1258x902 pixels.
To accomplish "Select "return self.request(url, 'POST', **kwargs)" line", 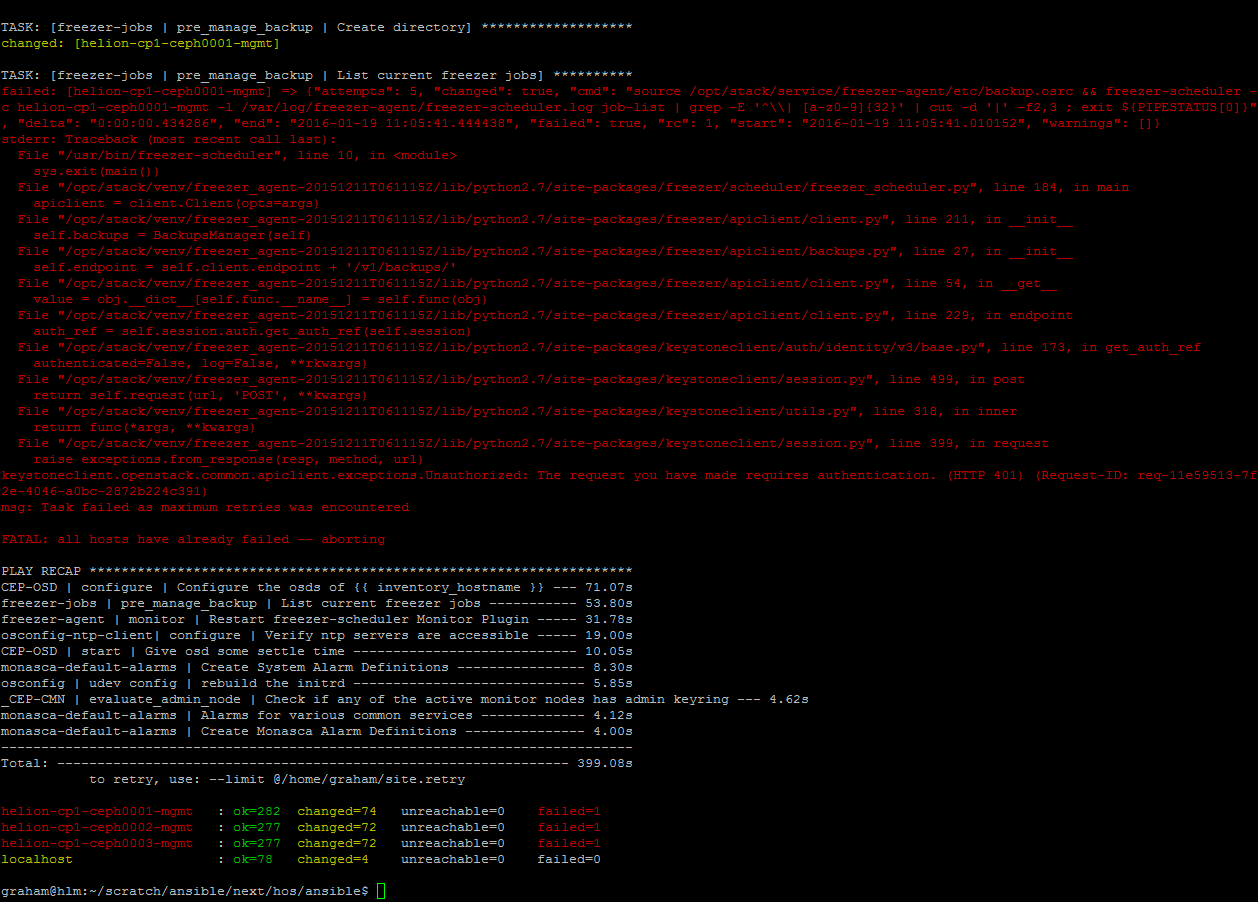I will [x=201, y=395].
